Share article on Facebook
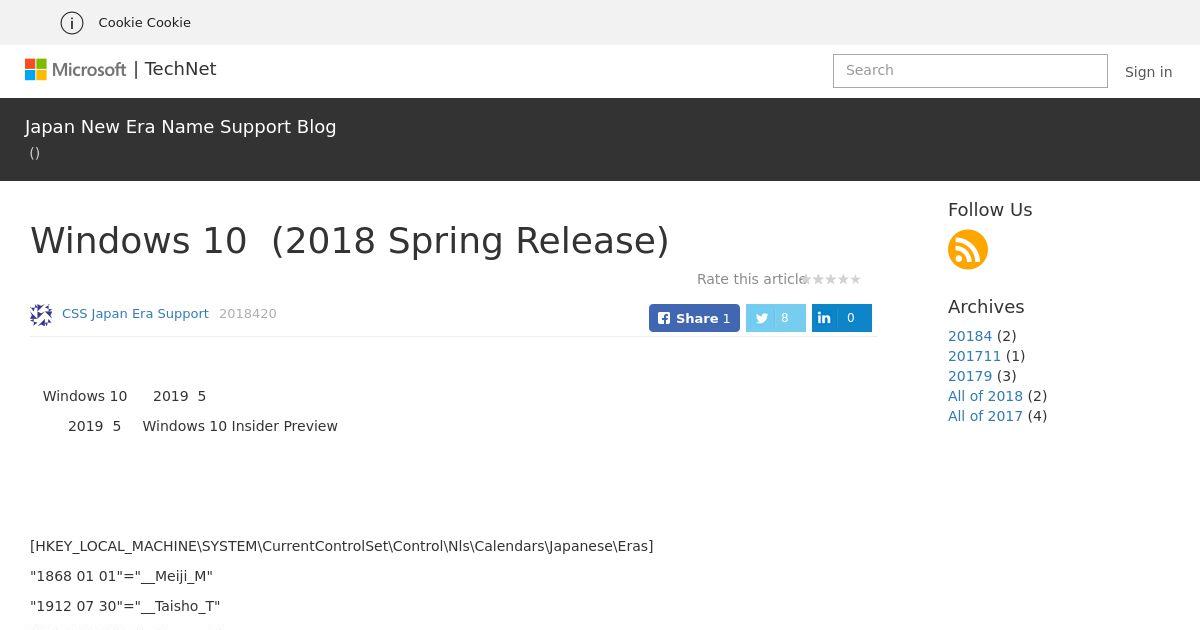Screen dimensions: 1200x630 (x=694, y=318)
